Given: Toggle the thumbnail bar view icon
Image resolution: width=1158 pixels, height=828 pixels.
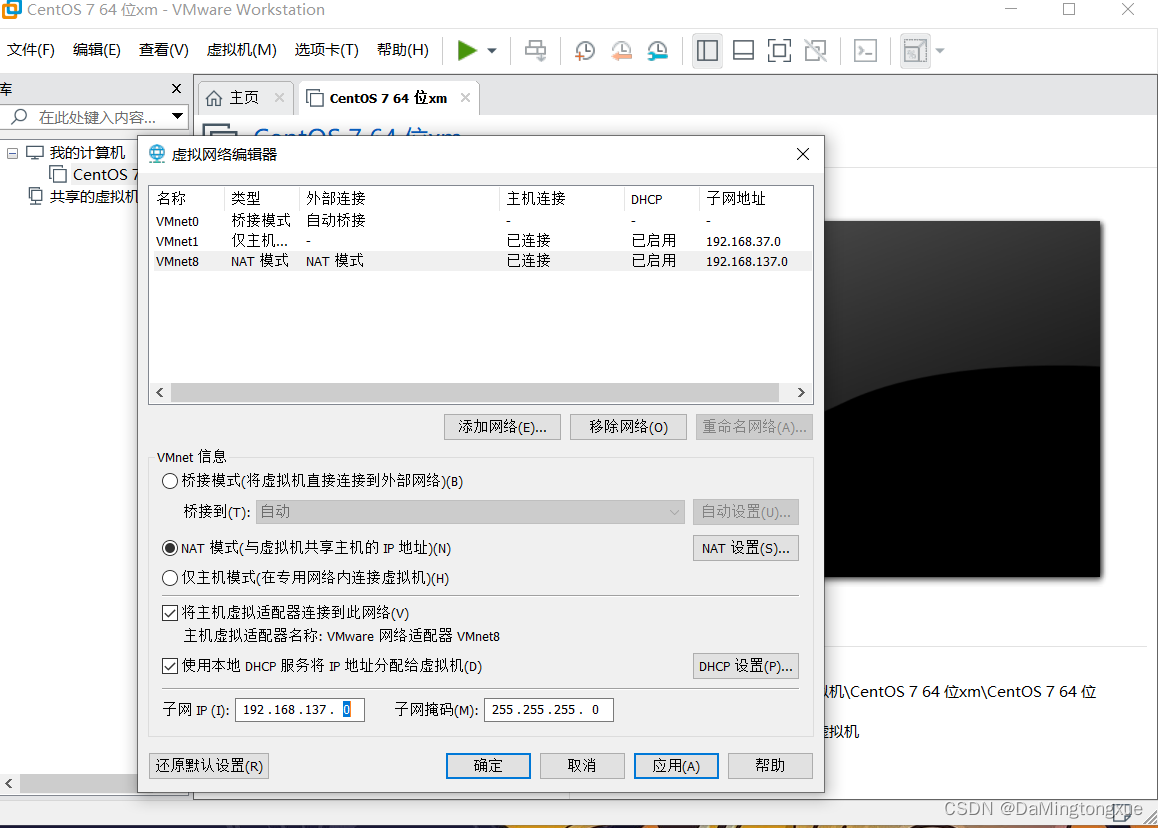Looking at the screenshot, I should 743,51.
